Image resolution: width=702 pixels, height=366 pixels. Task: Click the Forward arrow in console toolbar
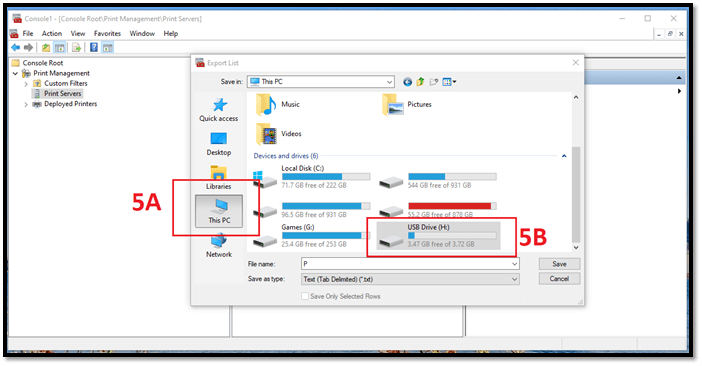pos(29,47)
